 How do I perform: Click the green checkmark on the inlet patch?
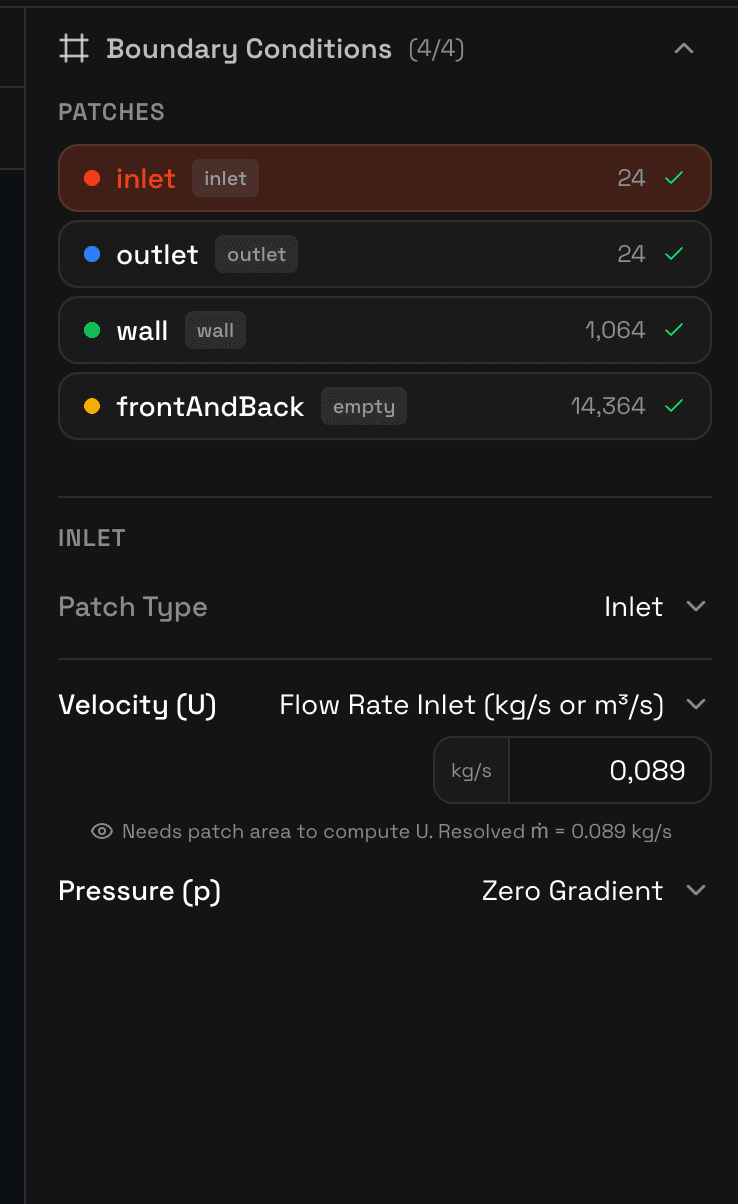pyautogui.click(x=675, y=177)
